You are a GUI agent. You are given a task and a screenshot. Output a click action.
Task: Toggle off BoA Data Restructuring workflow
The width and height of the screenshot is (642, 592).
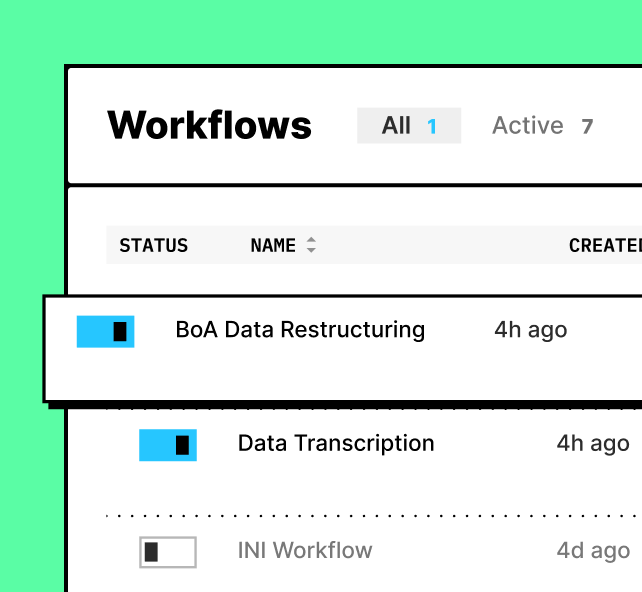click(106, 332)
